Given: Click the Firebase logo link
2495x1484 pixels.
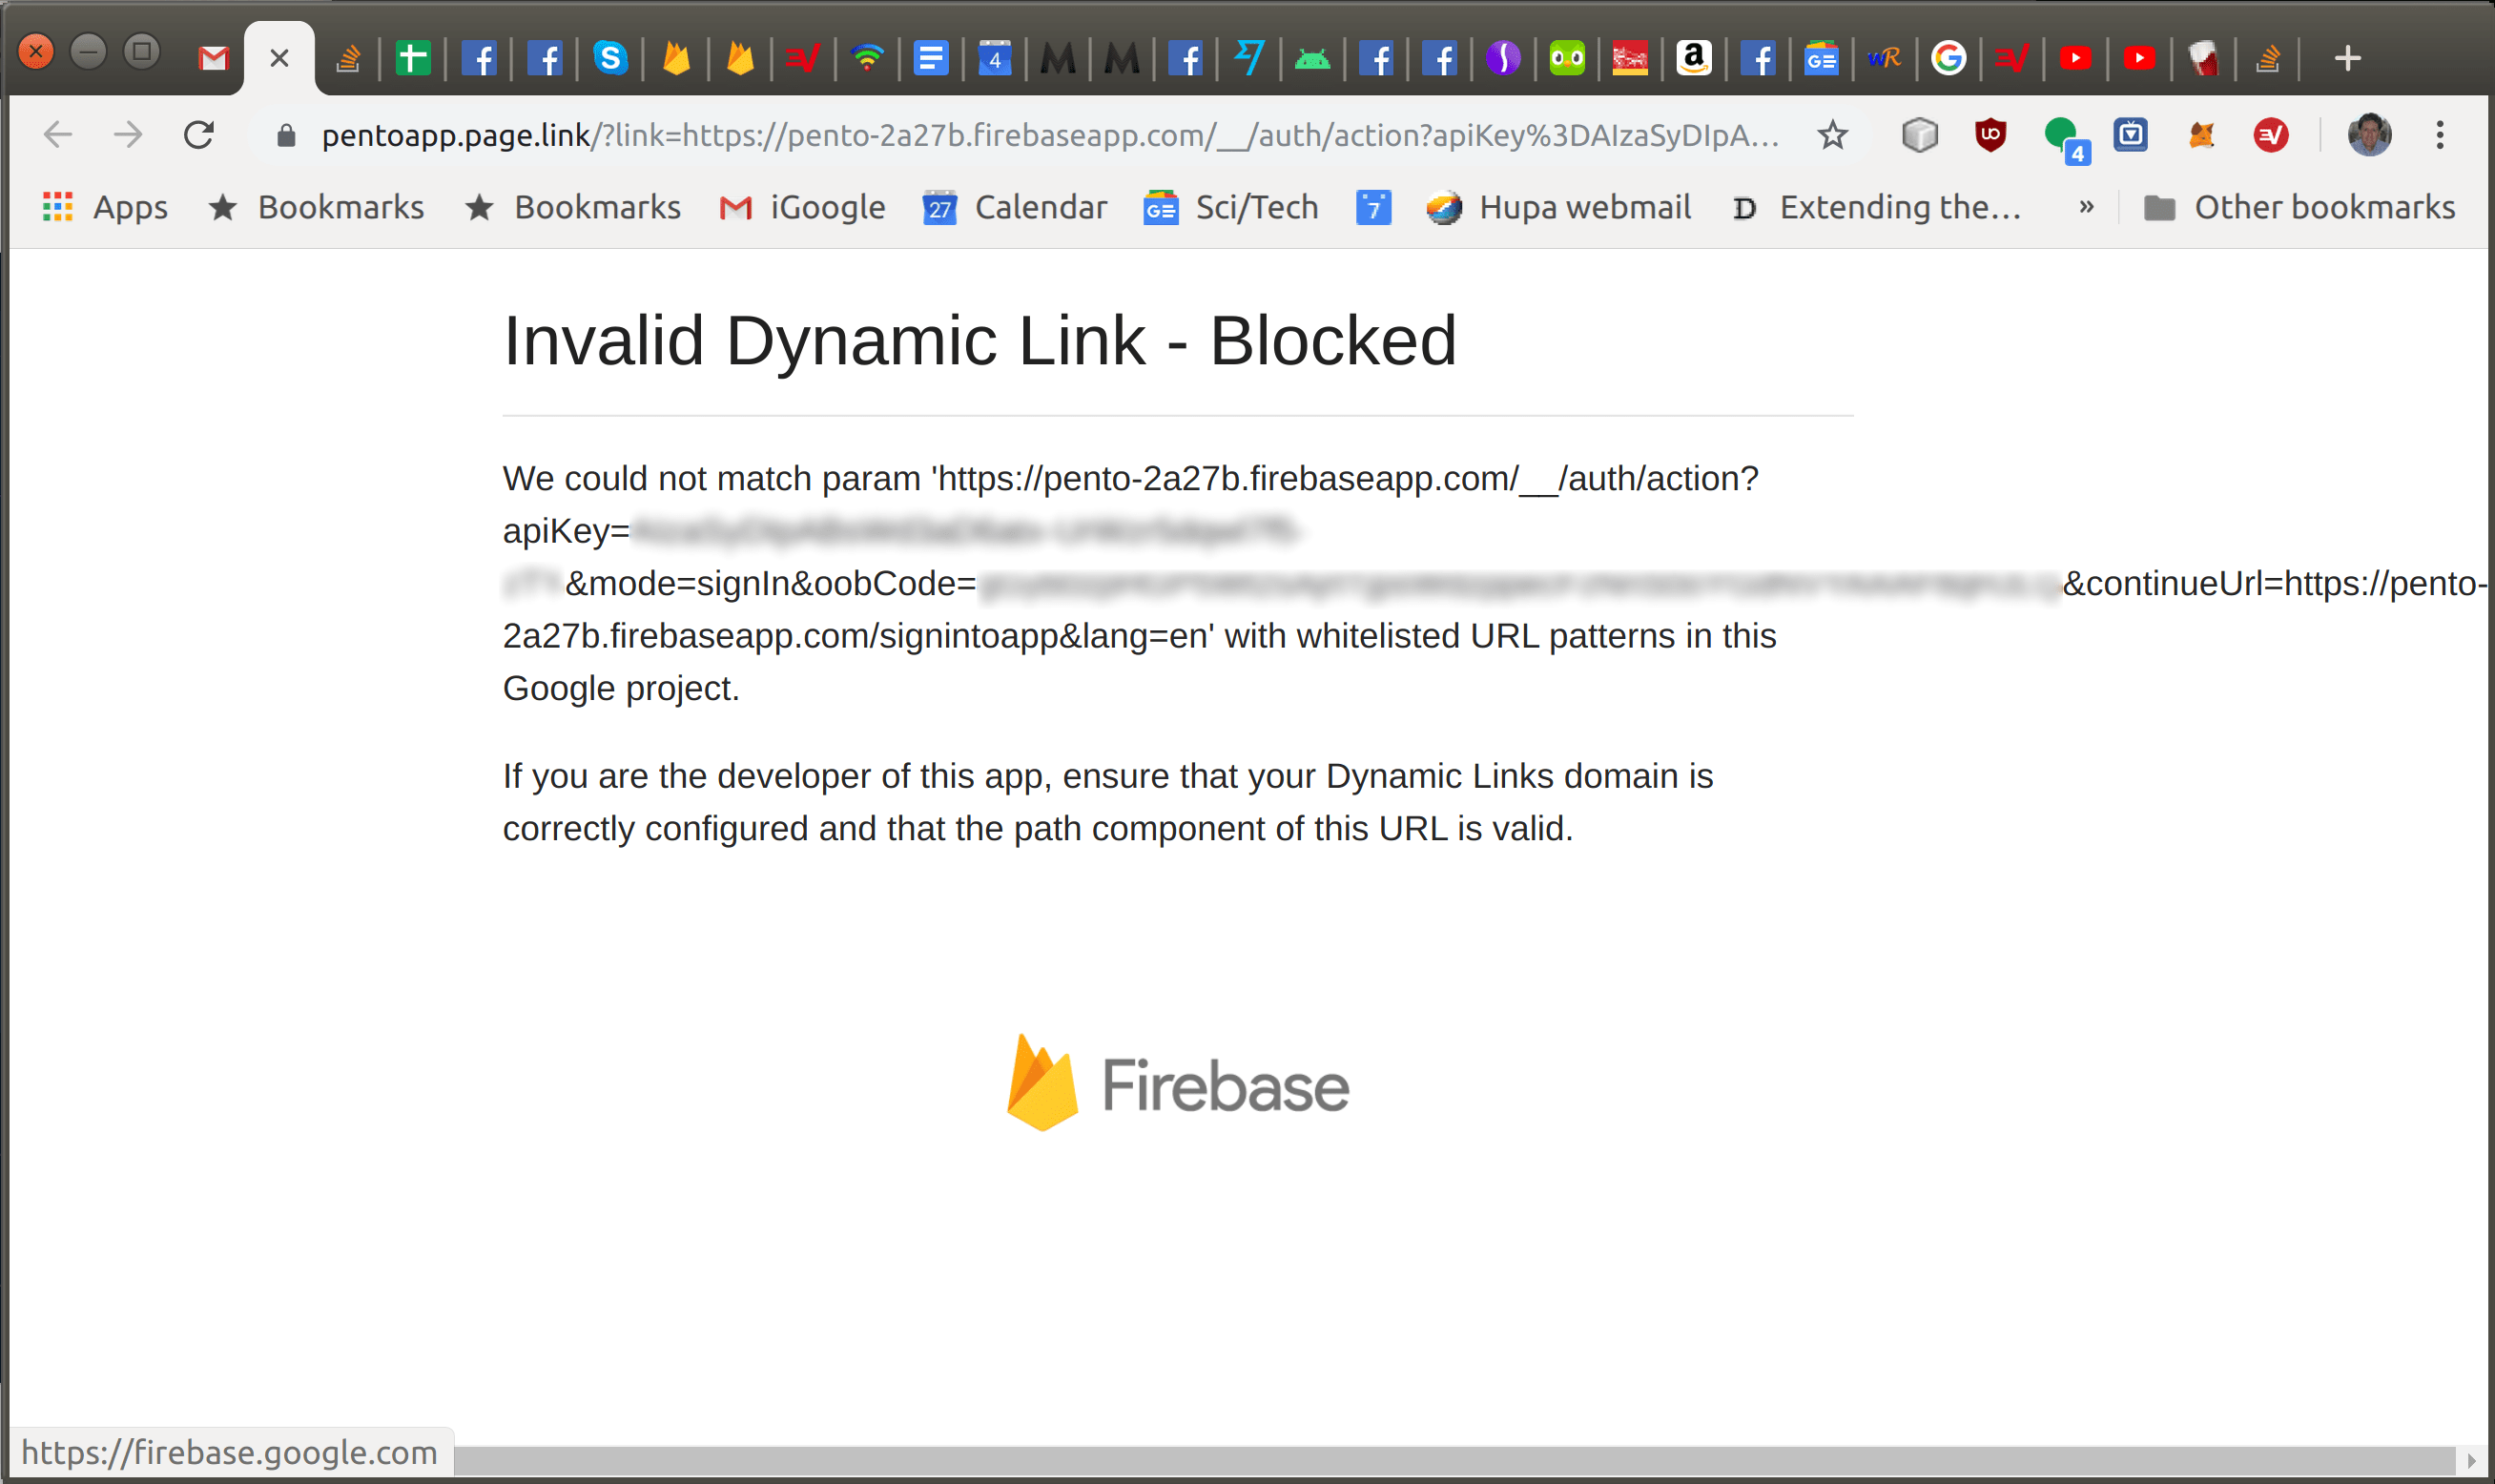Looking at the screenshot, I should (1177, 1084).
